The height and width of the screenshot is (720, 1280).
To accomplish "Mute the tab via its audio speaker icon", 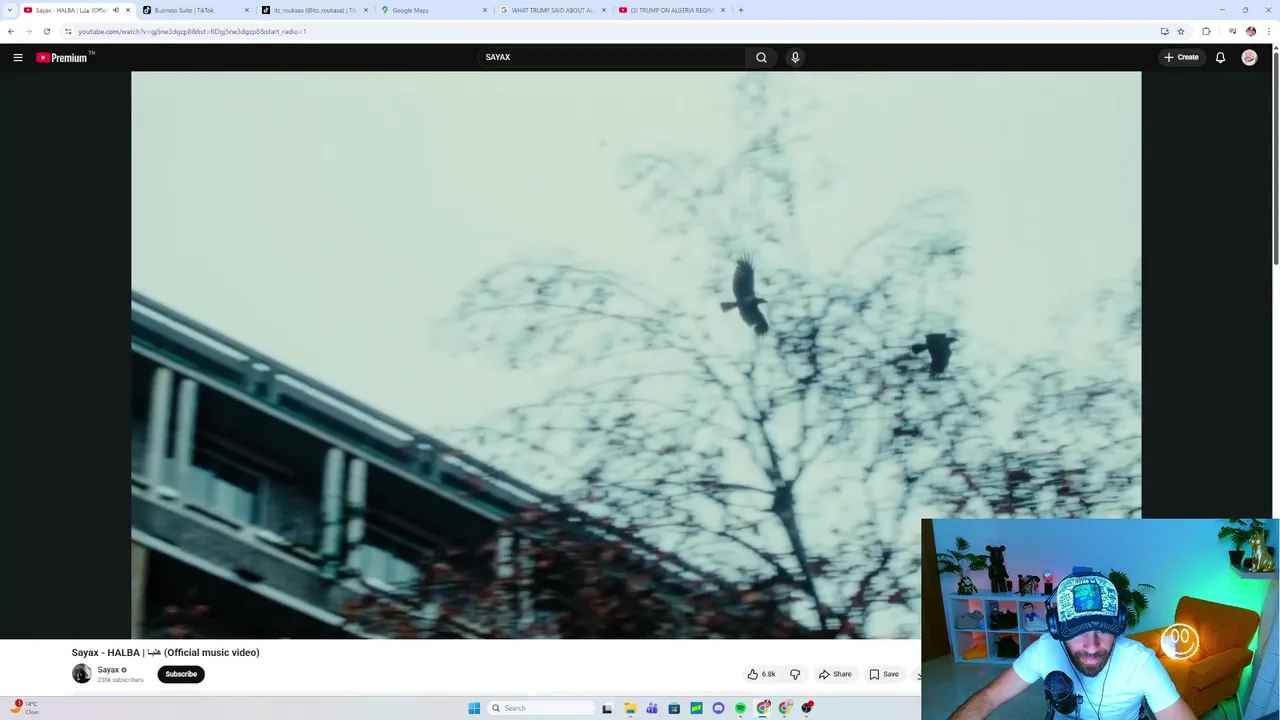I will pos(116,10).
